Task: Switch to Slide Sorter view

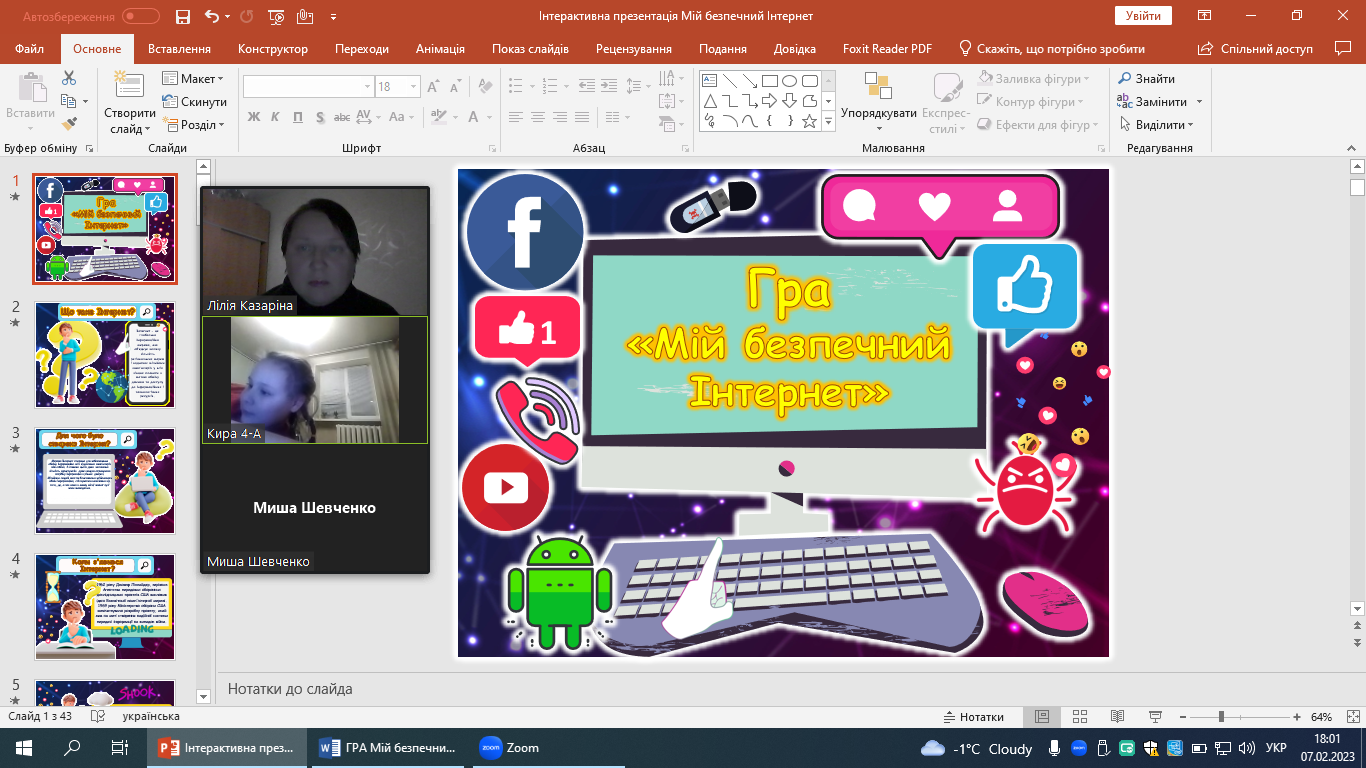Action: (1079, 717)
